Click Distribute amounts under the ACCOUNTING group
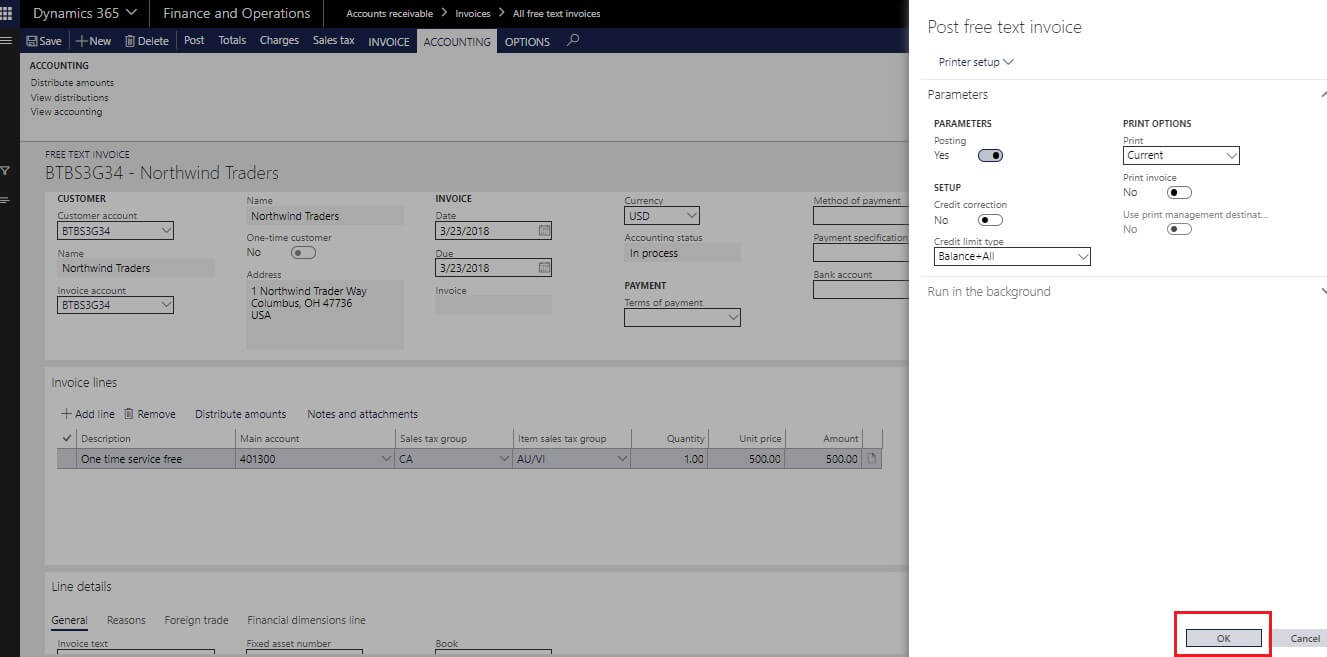 point(72,83)
